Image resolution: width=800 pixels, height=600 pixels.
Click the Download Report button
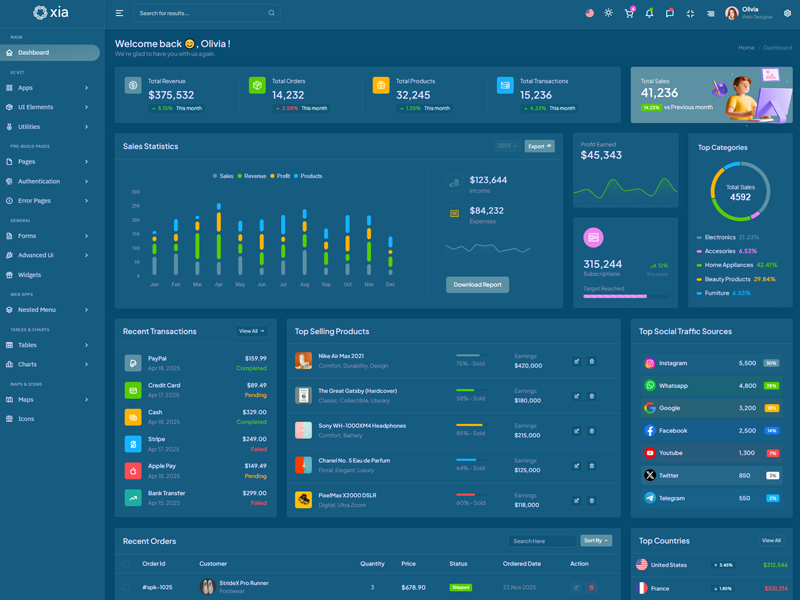(477, 285)
